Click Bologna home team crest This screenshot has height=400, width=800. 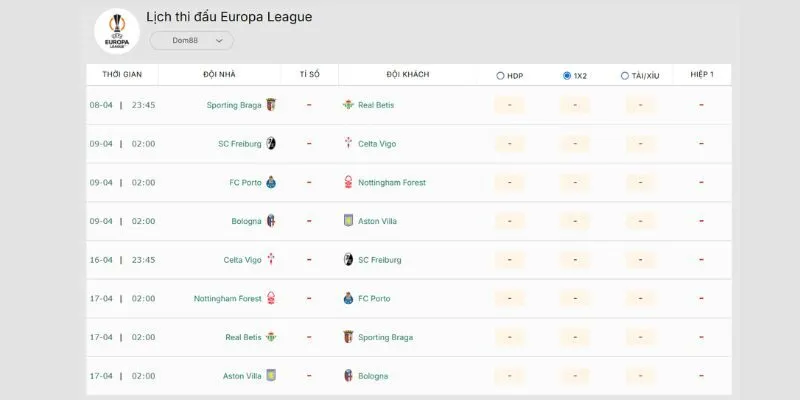270,221
